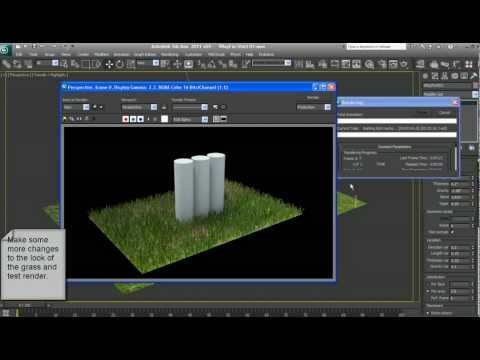Activate the Select and Move tool
The height and width of the screenshot is (360, 480).
[109, 64]
